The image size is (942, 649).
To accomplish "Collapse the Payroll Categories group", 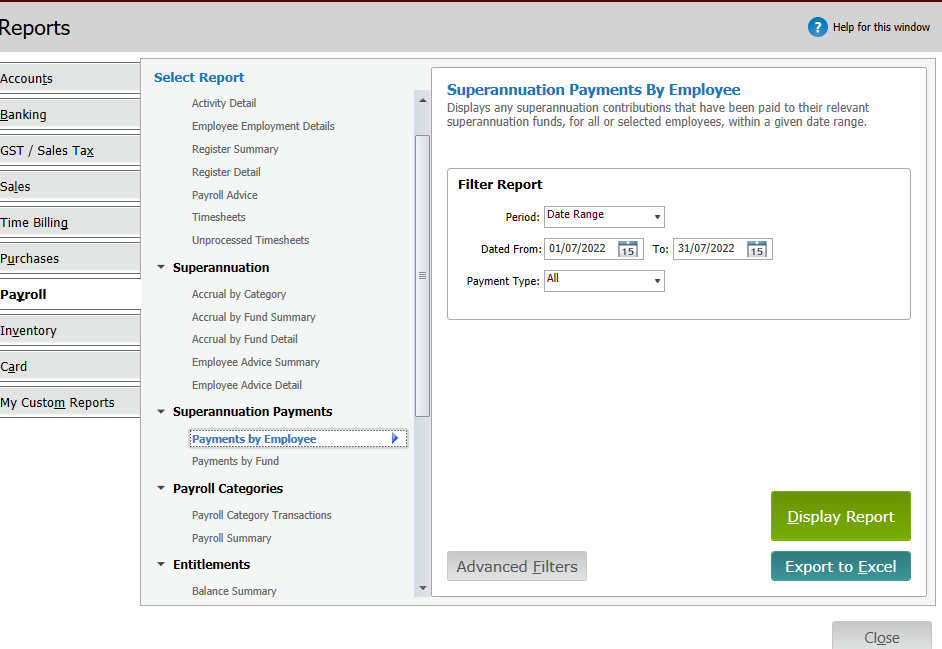I will [160, 488].
